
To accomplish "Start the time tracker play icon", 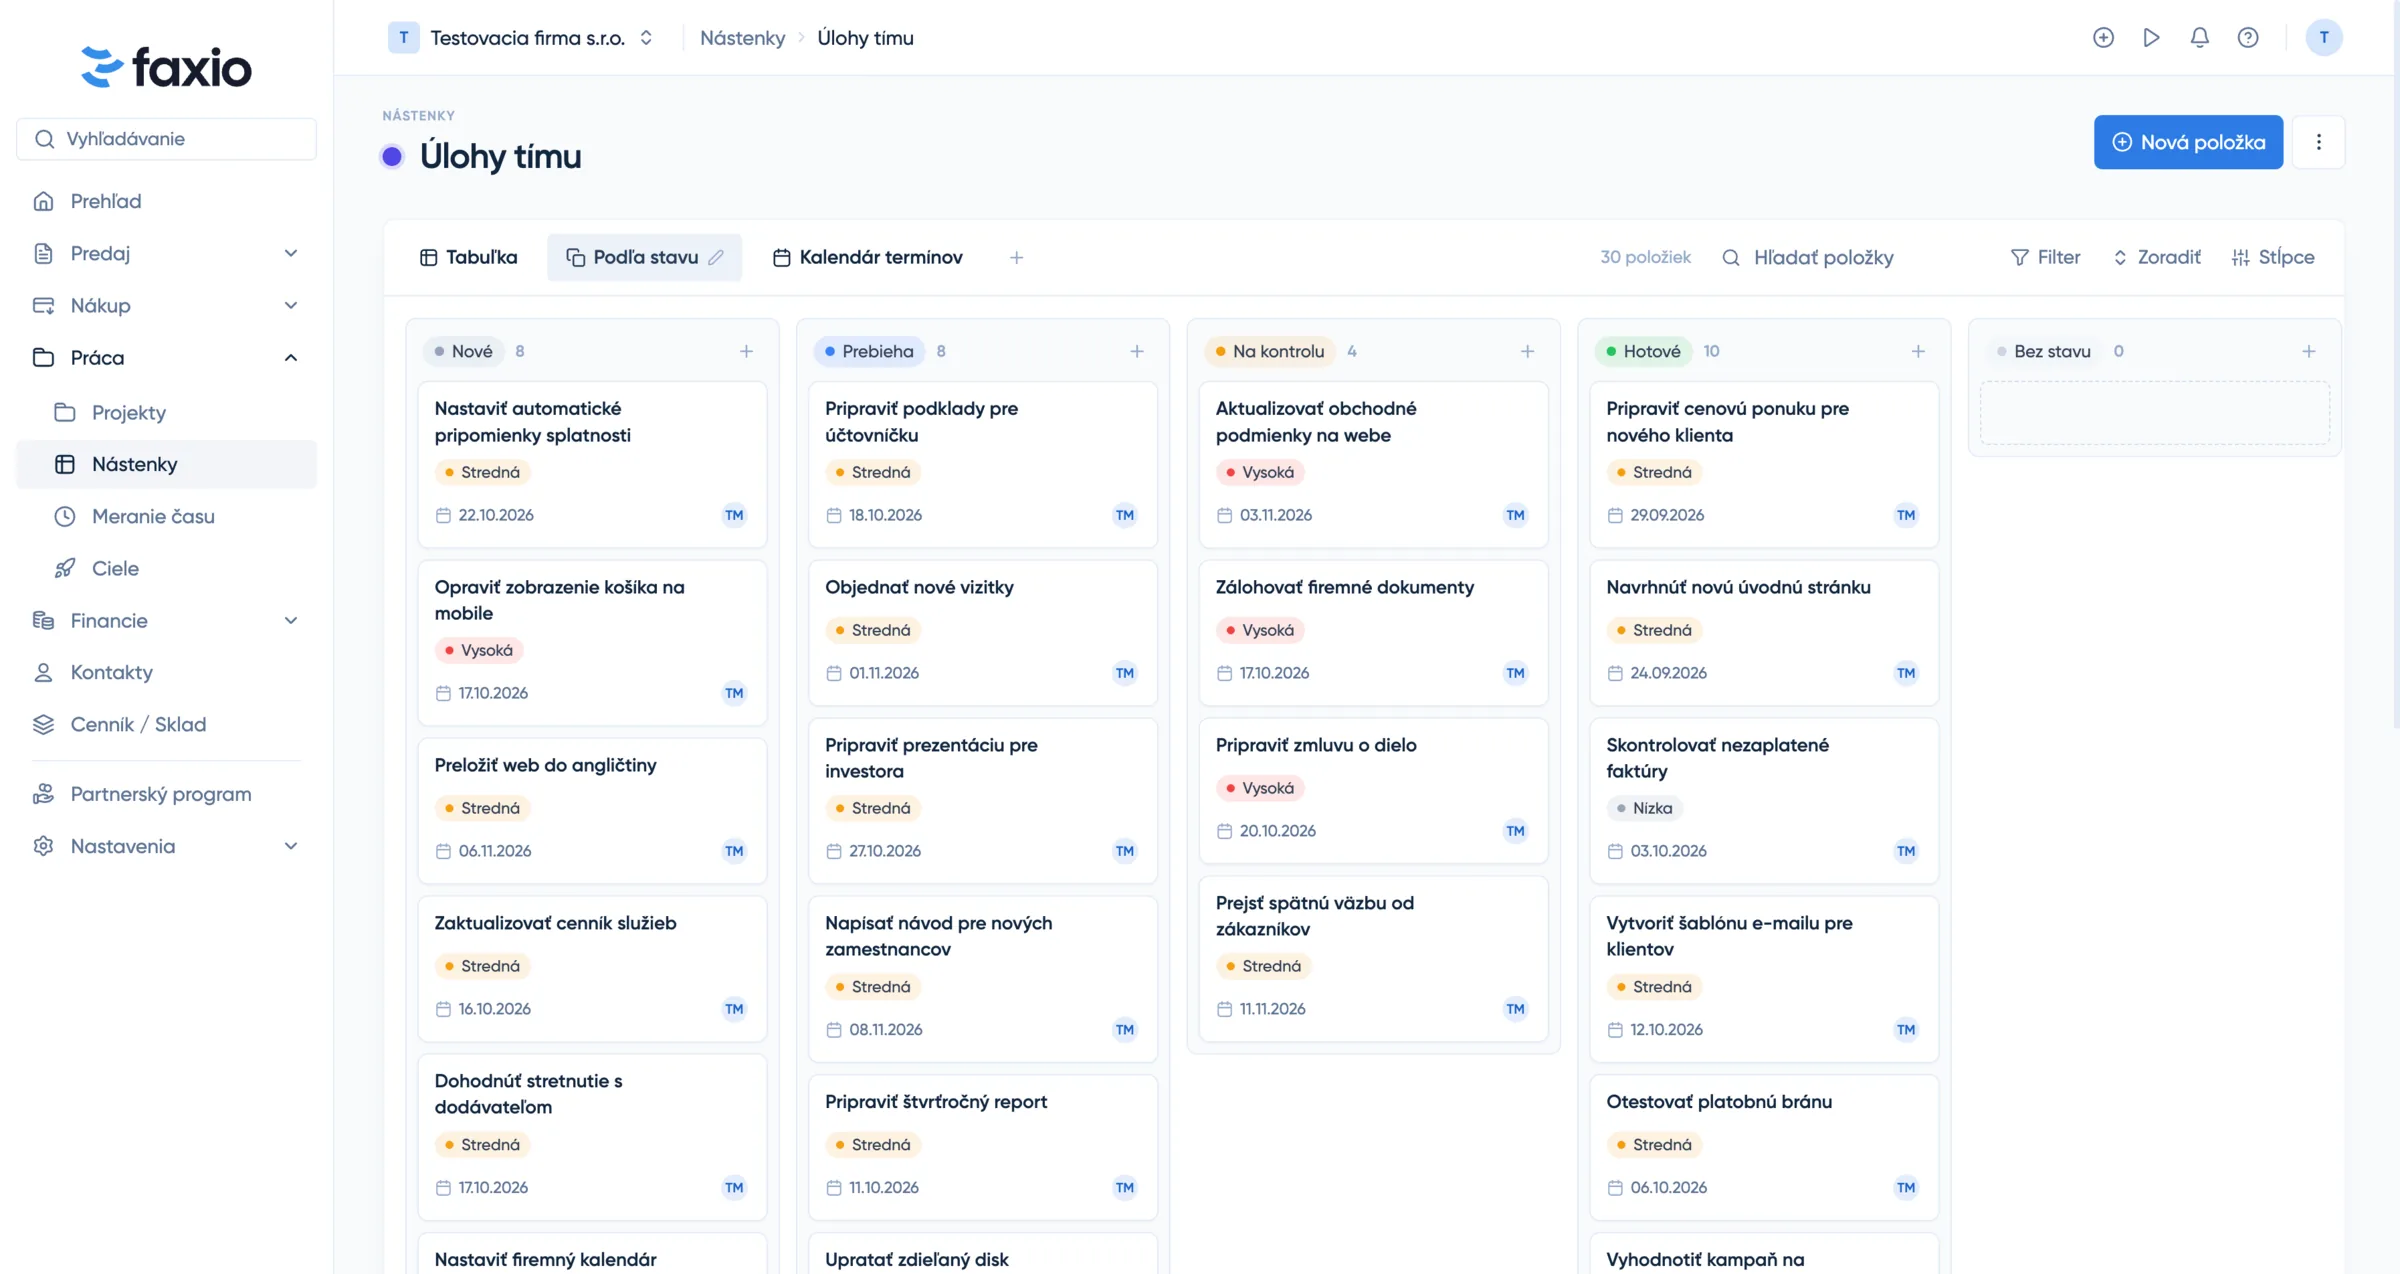I will pyautogui.click(x=2151, y=37).
